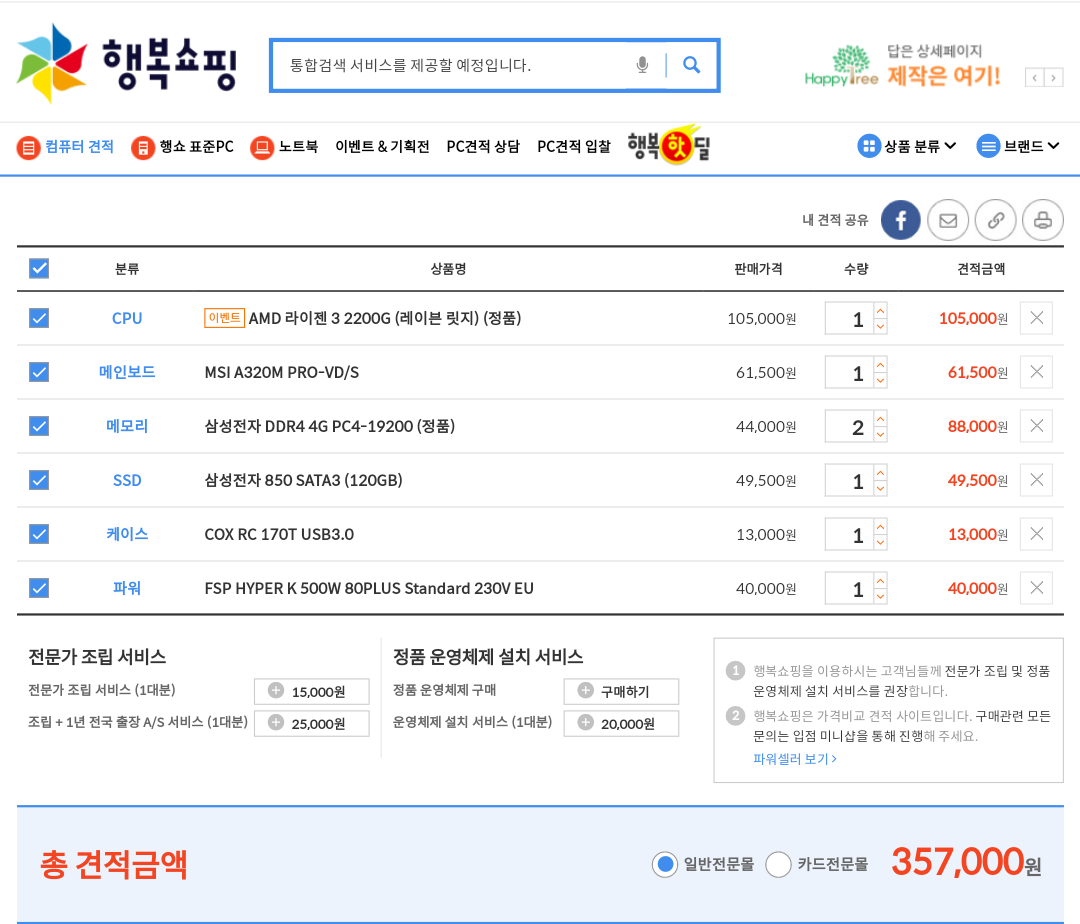Click the 파워셀러 보기 link
This screenshot has height=924, width=1080.
pos(795,759)
